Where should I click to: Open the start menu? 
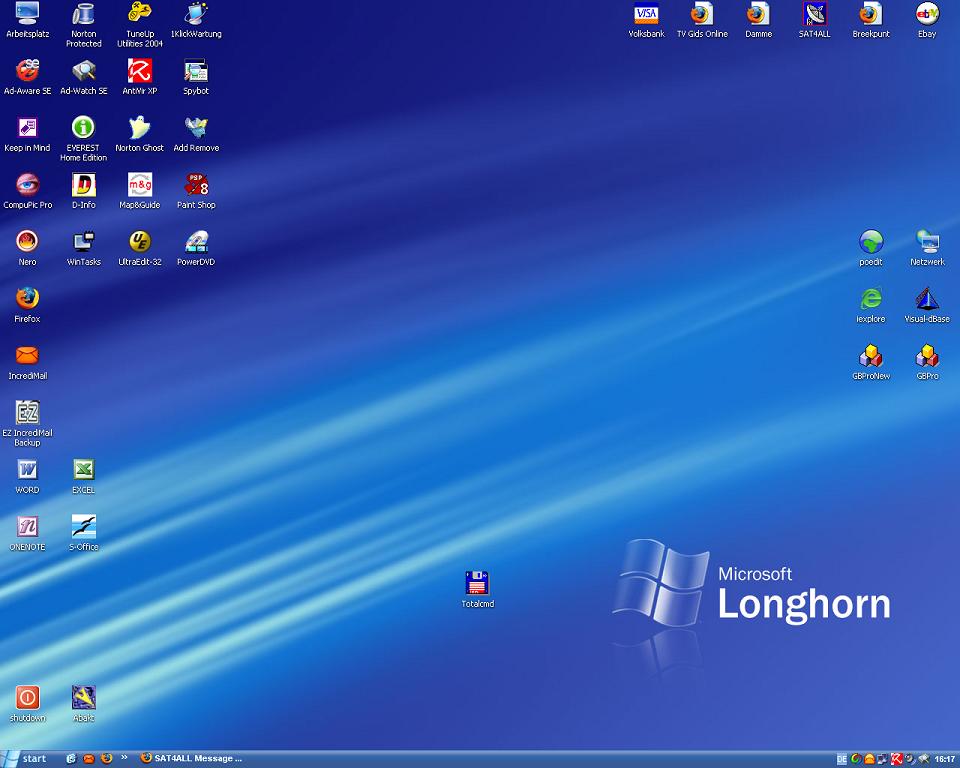pyautogui.click(x=26, y=759)
